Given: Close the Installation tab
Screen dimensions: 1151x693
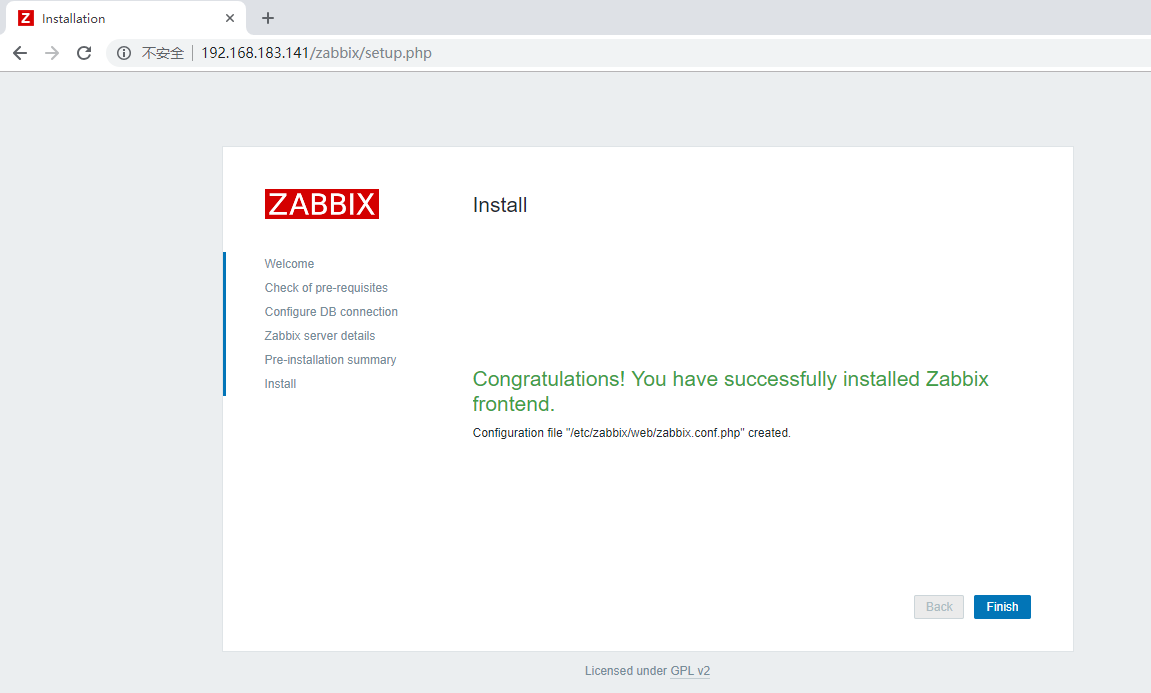Looking at the screenshot, I should click(x=230, y=18).
